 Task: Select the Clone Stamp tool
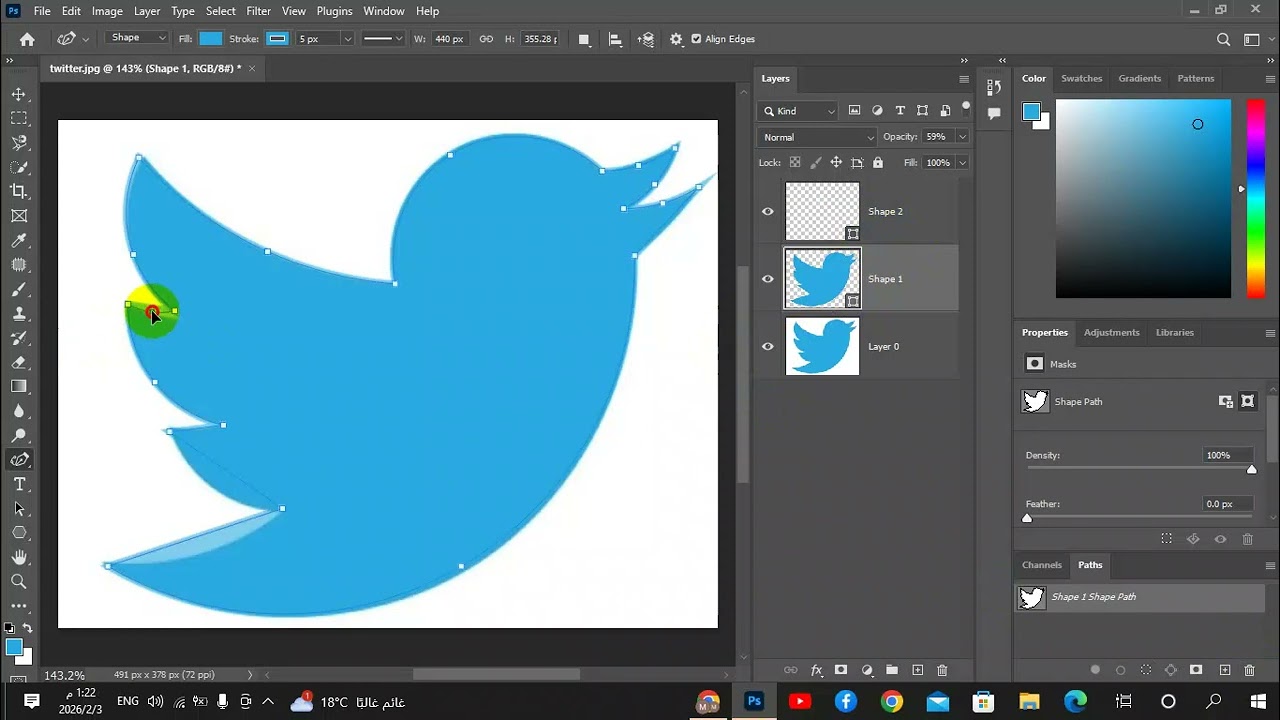(19, 313)
